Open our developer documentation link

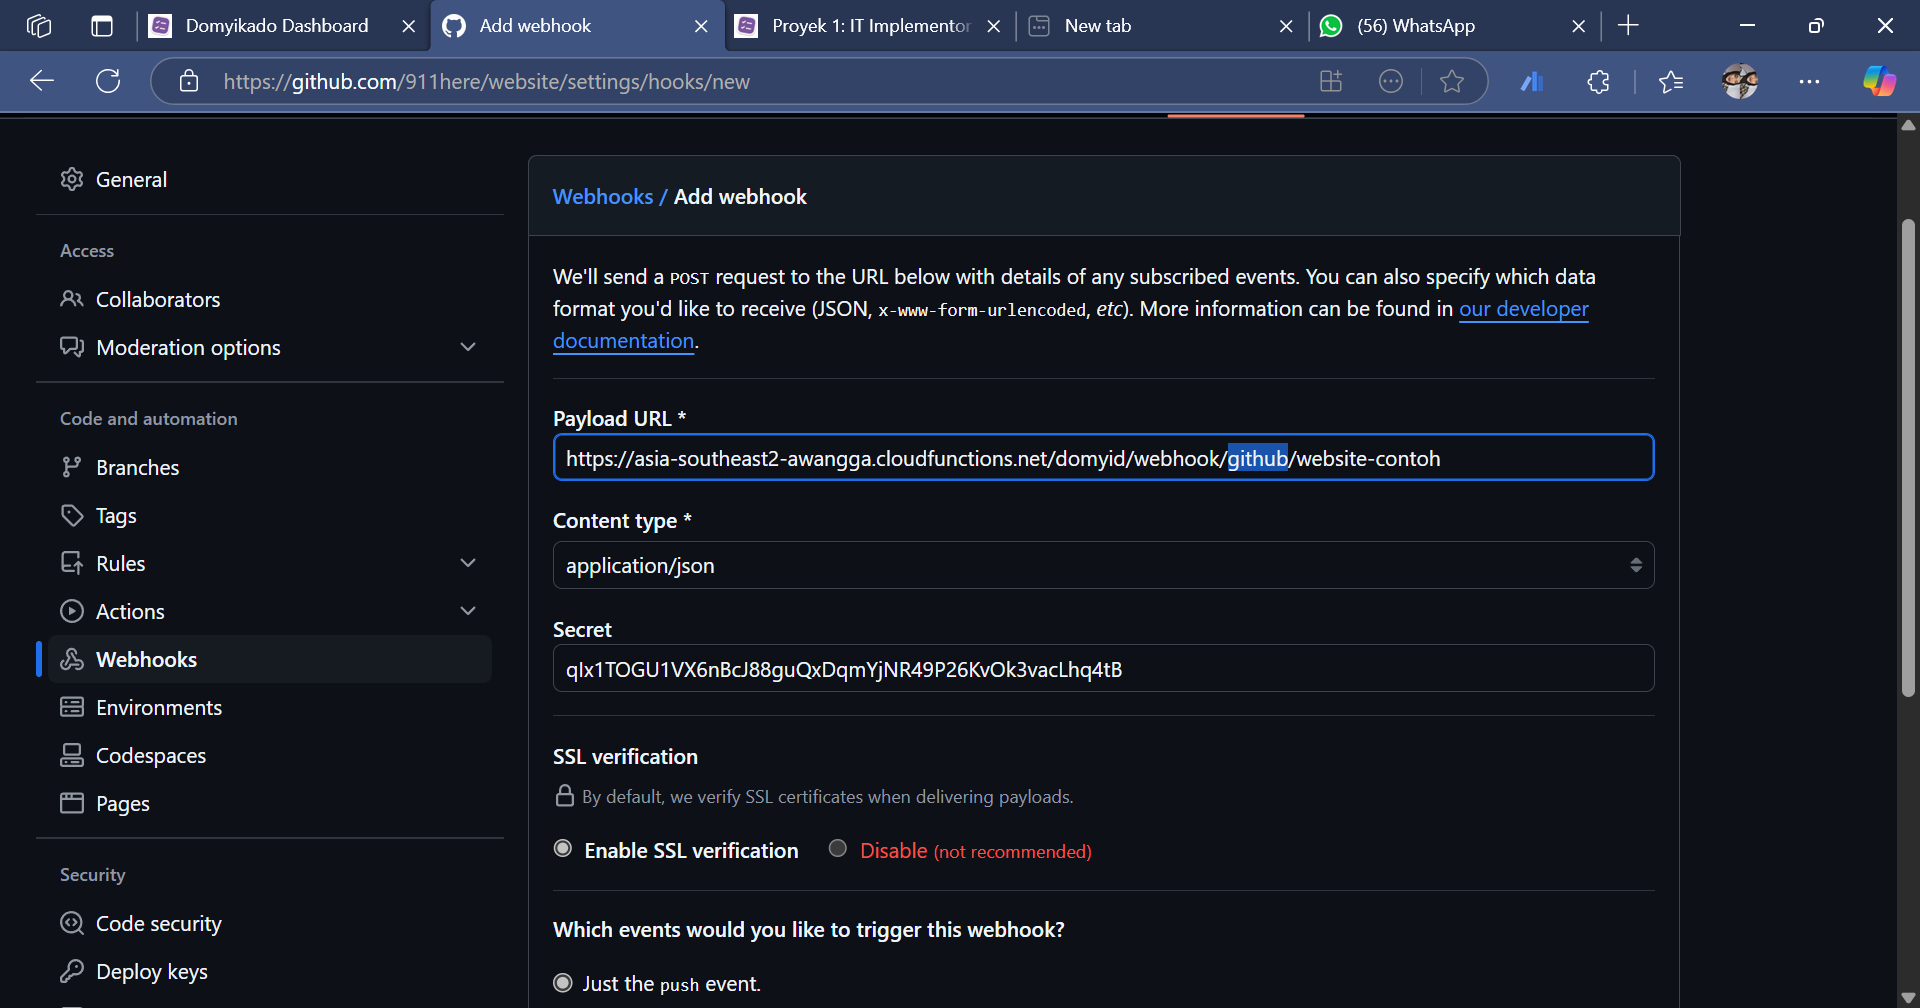1523,309
